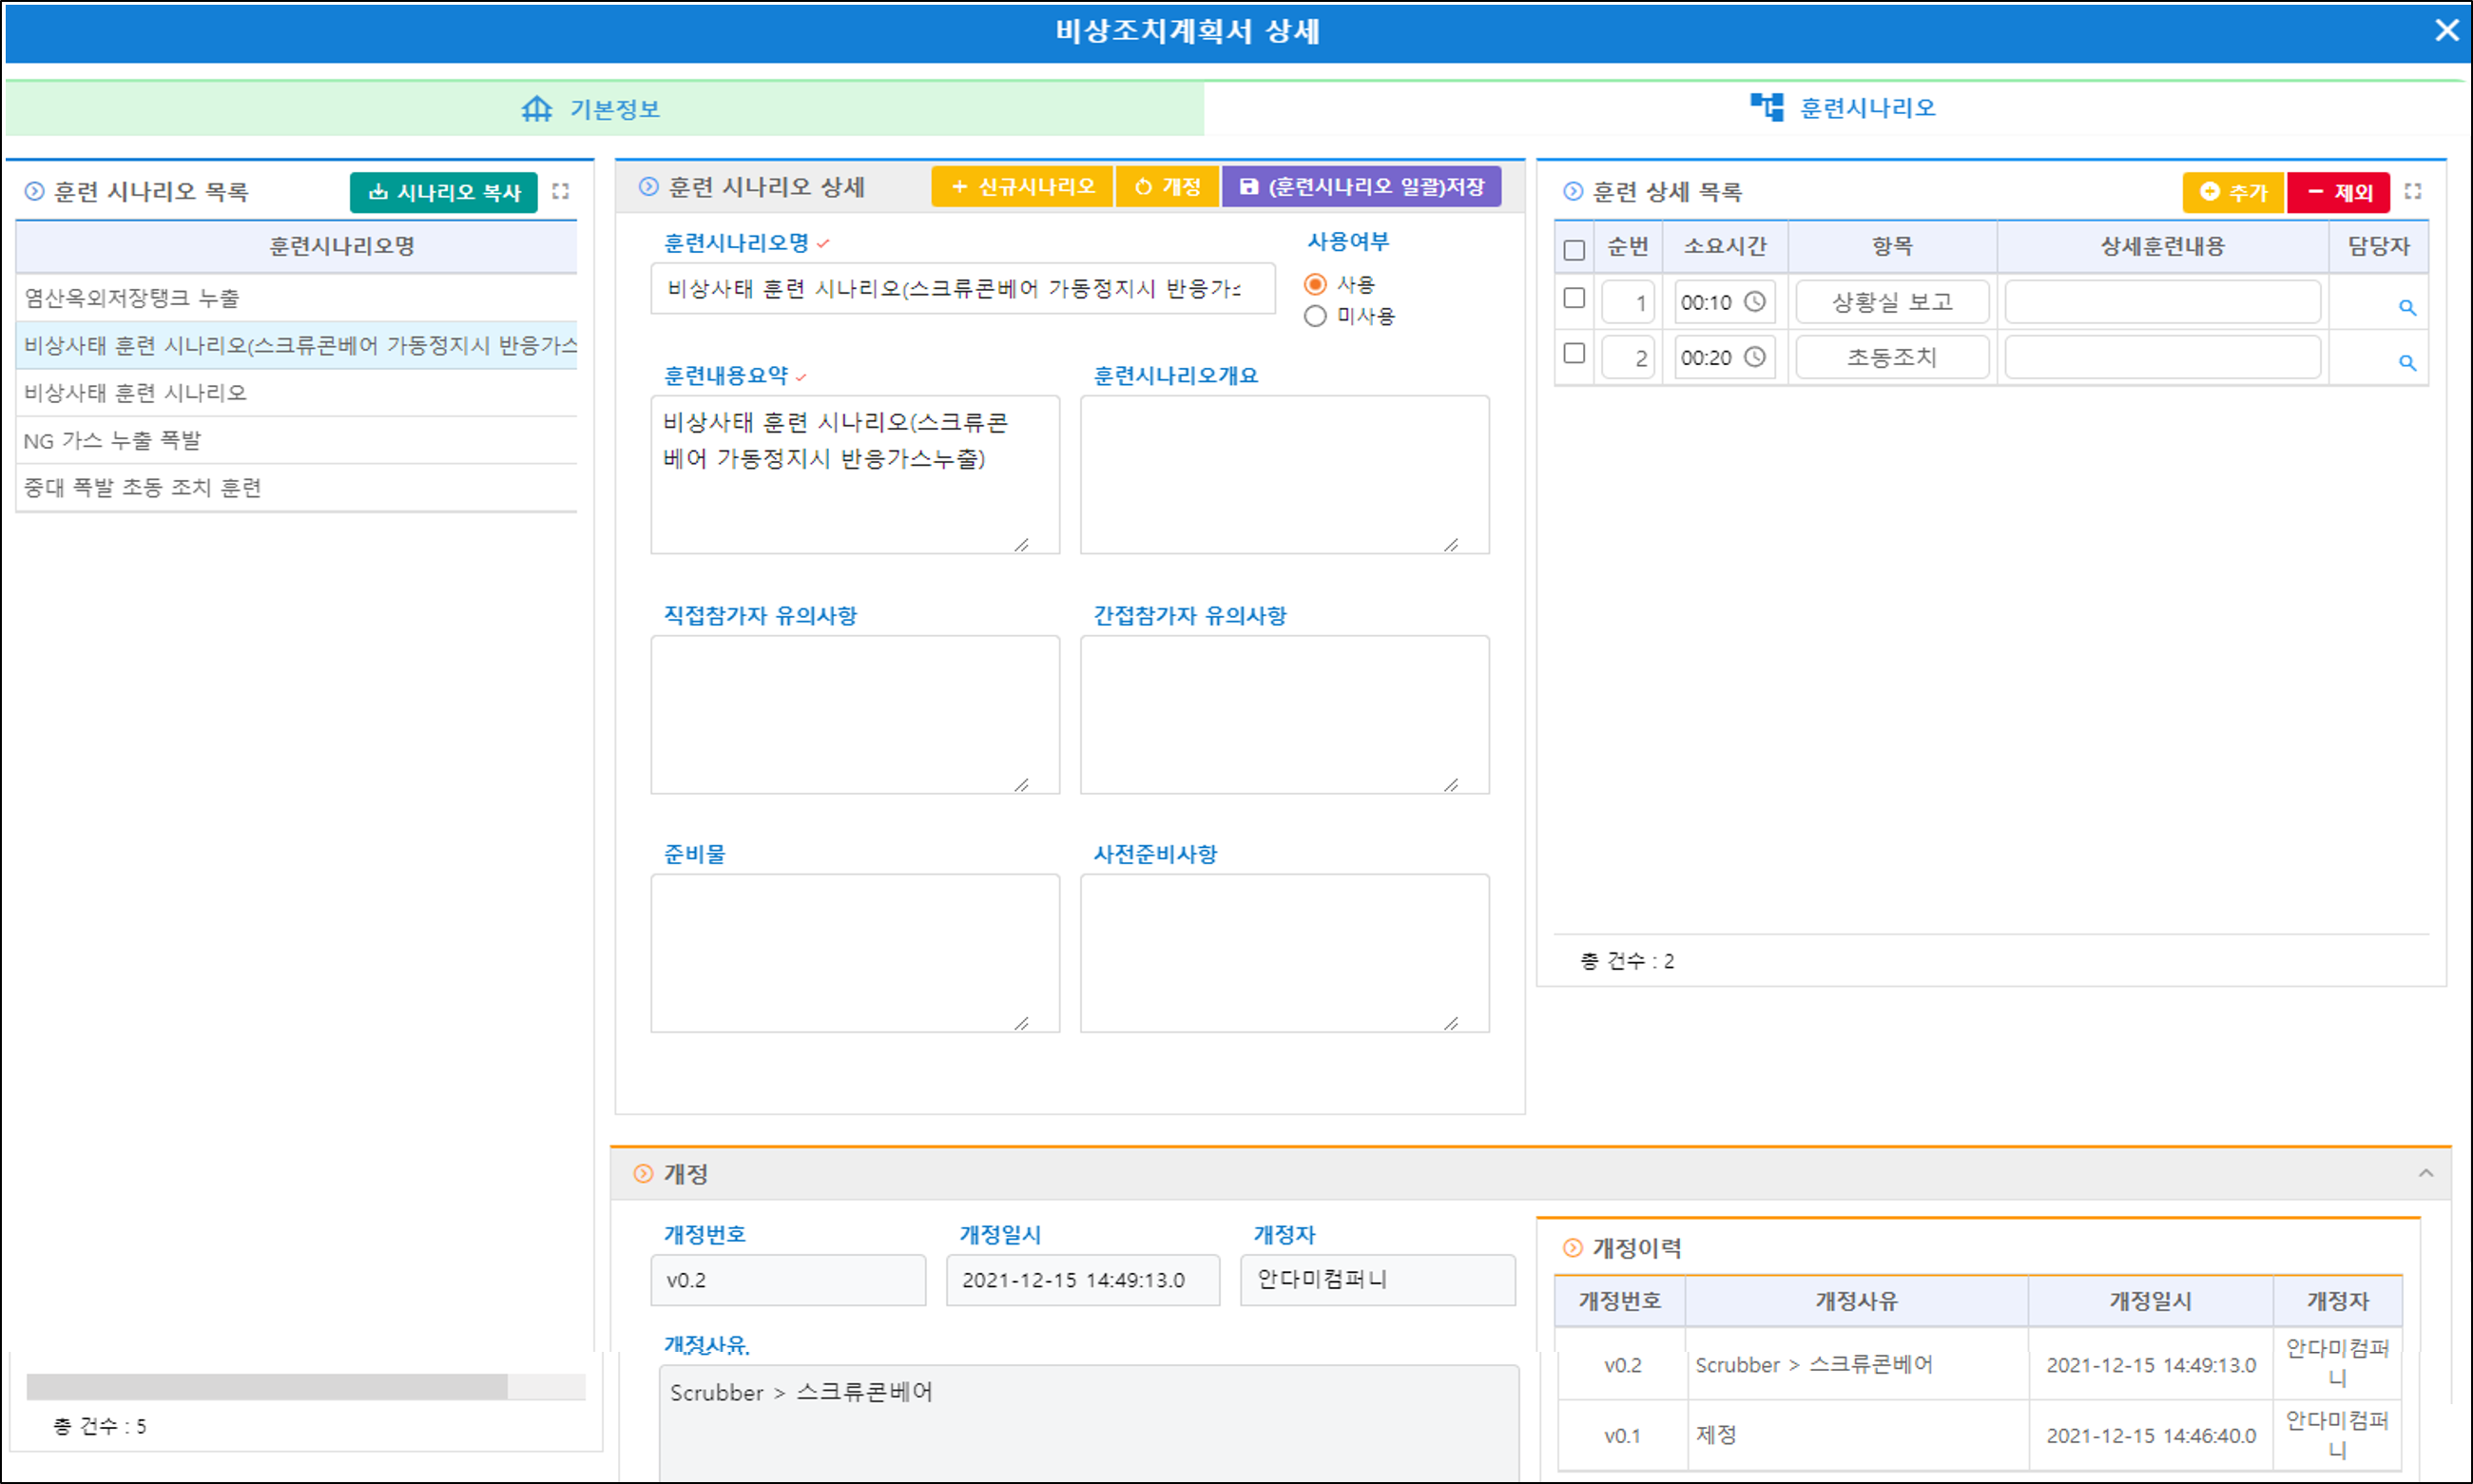Image resolution: width=2473 pixels, height=1484 pixels.
Task: Select the 사용 radio button
Action: coord(1315,285)
